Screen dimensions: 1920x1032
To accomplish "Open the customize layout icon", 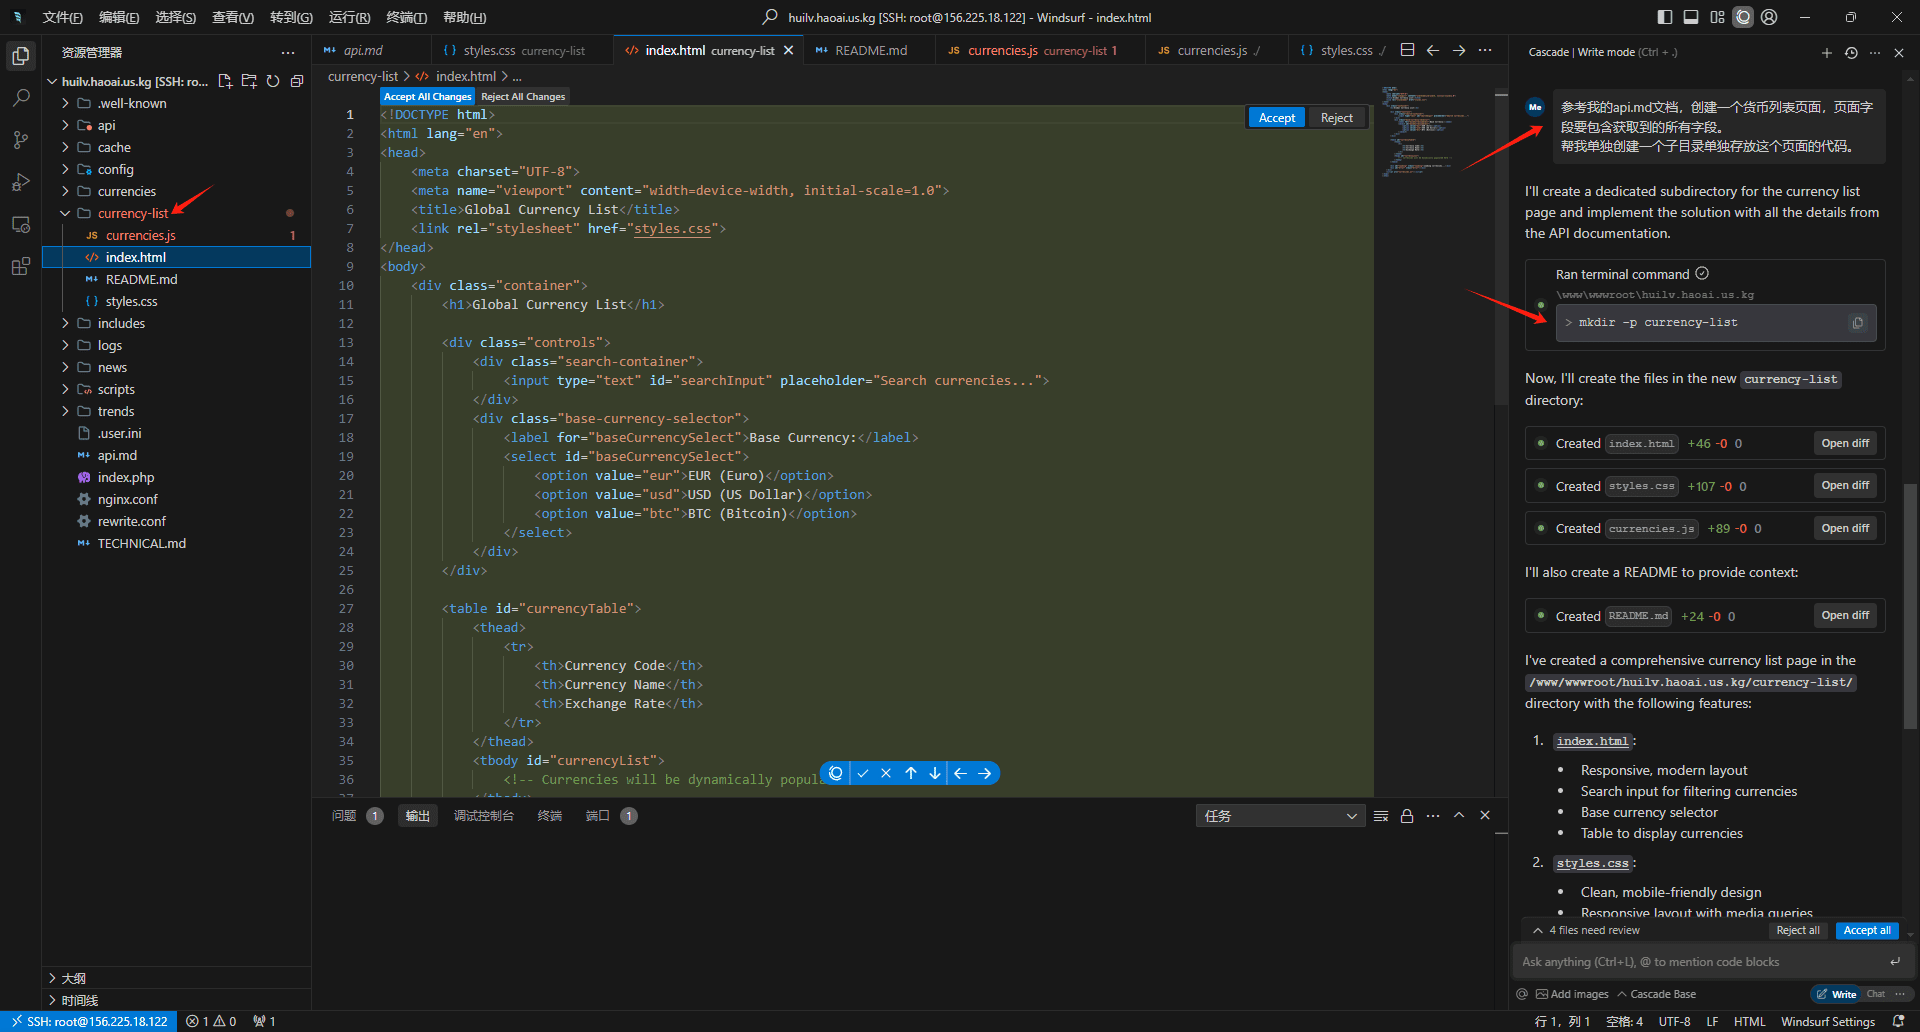I will coord(1717,17).
